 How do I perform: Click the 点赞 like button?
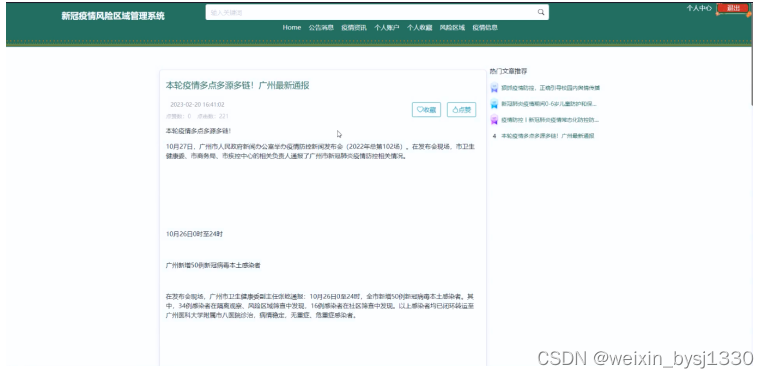[x=461, y=110]
